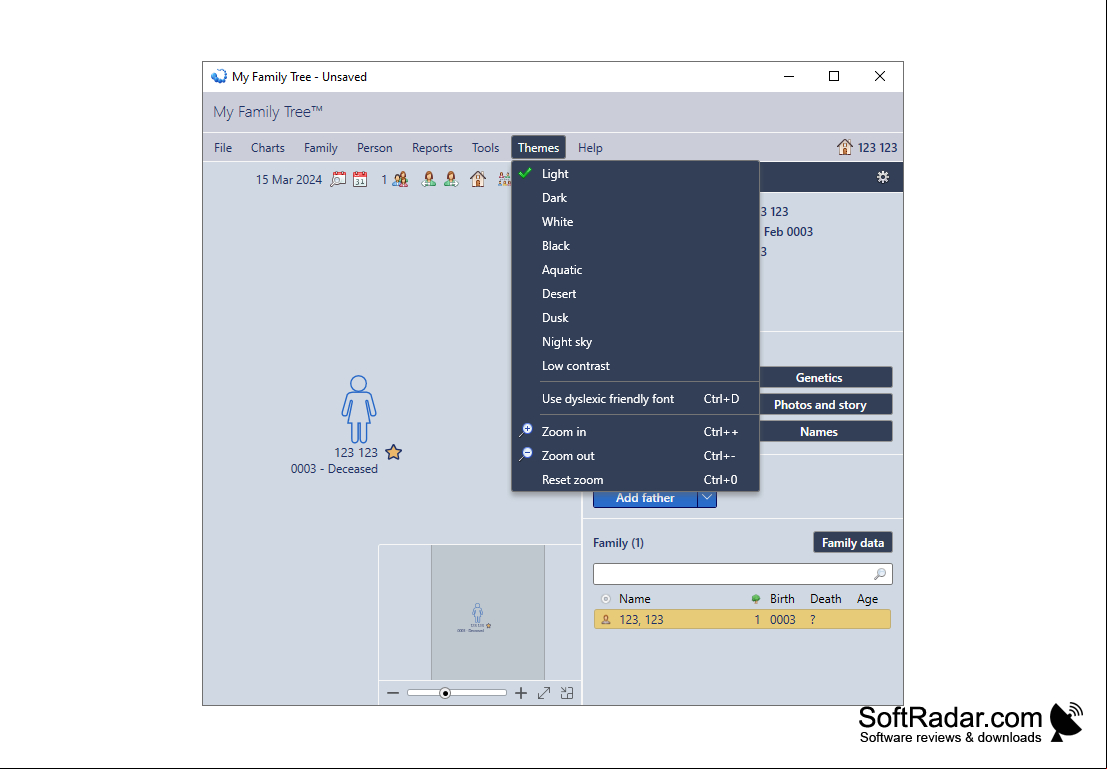
Task: Select the Low contrast theme
Action: pyautogui.click(x=635, y=366)
